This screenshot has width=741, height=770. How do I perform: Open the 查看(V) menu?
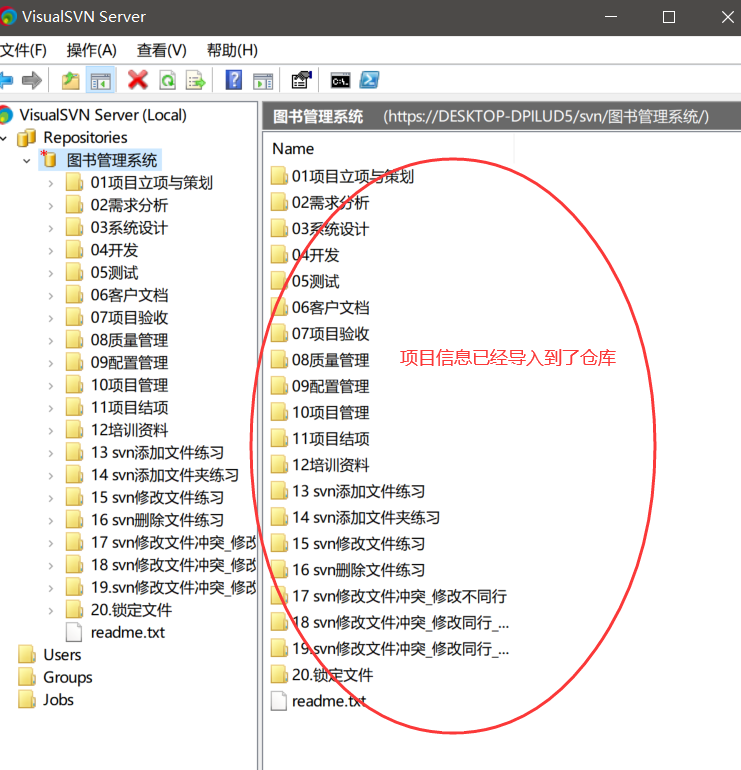tap(162, 50)
